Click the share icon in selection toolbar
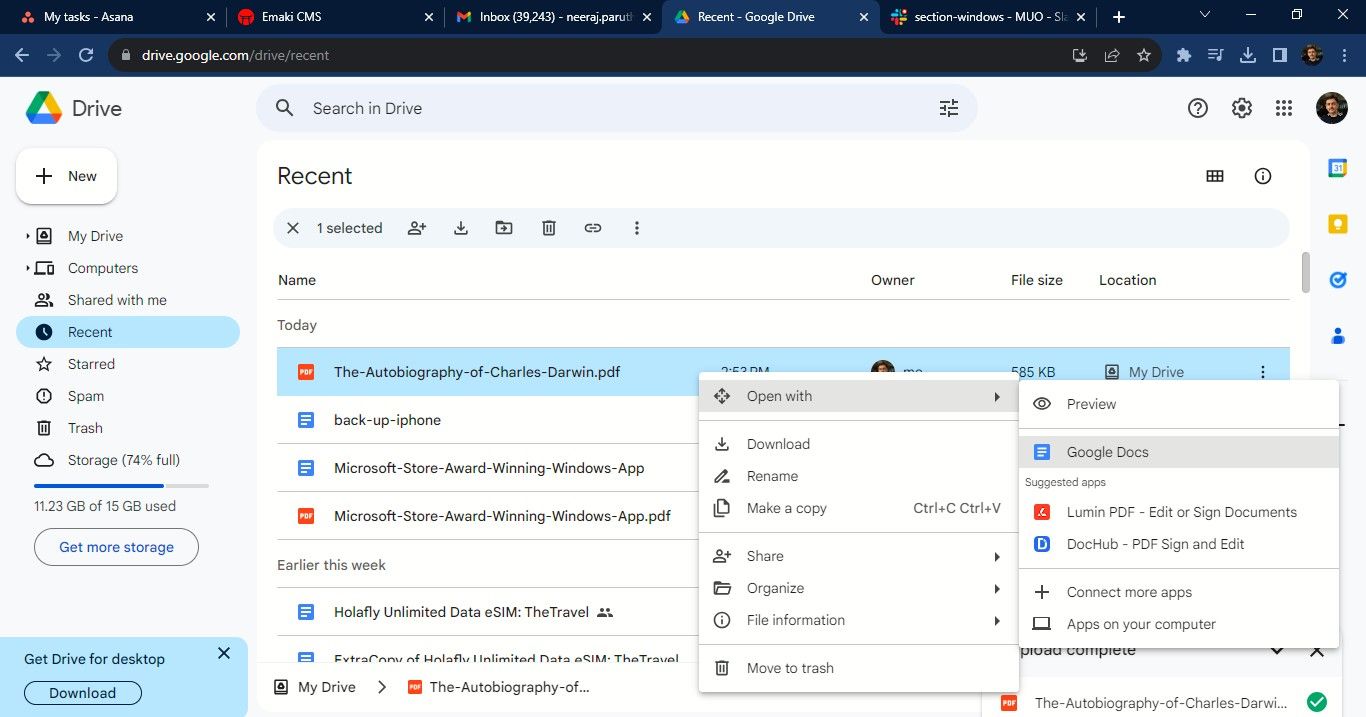Viewport: 1366px width, 717px height. click(417, 228)
